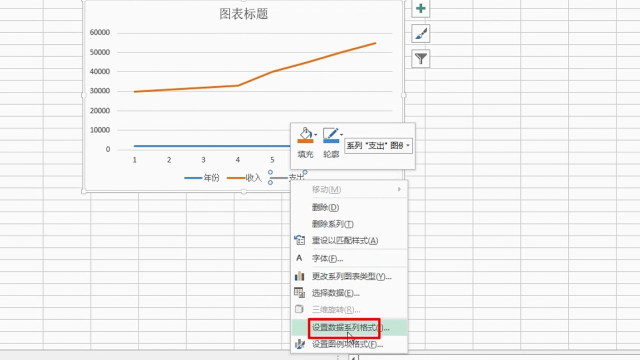Select the 年份 legend entry
This screenshot has width=640, height=360.
point(202,178)
